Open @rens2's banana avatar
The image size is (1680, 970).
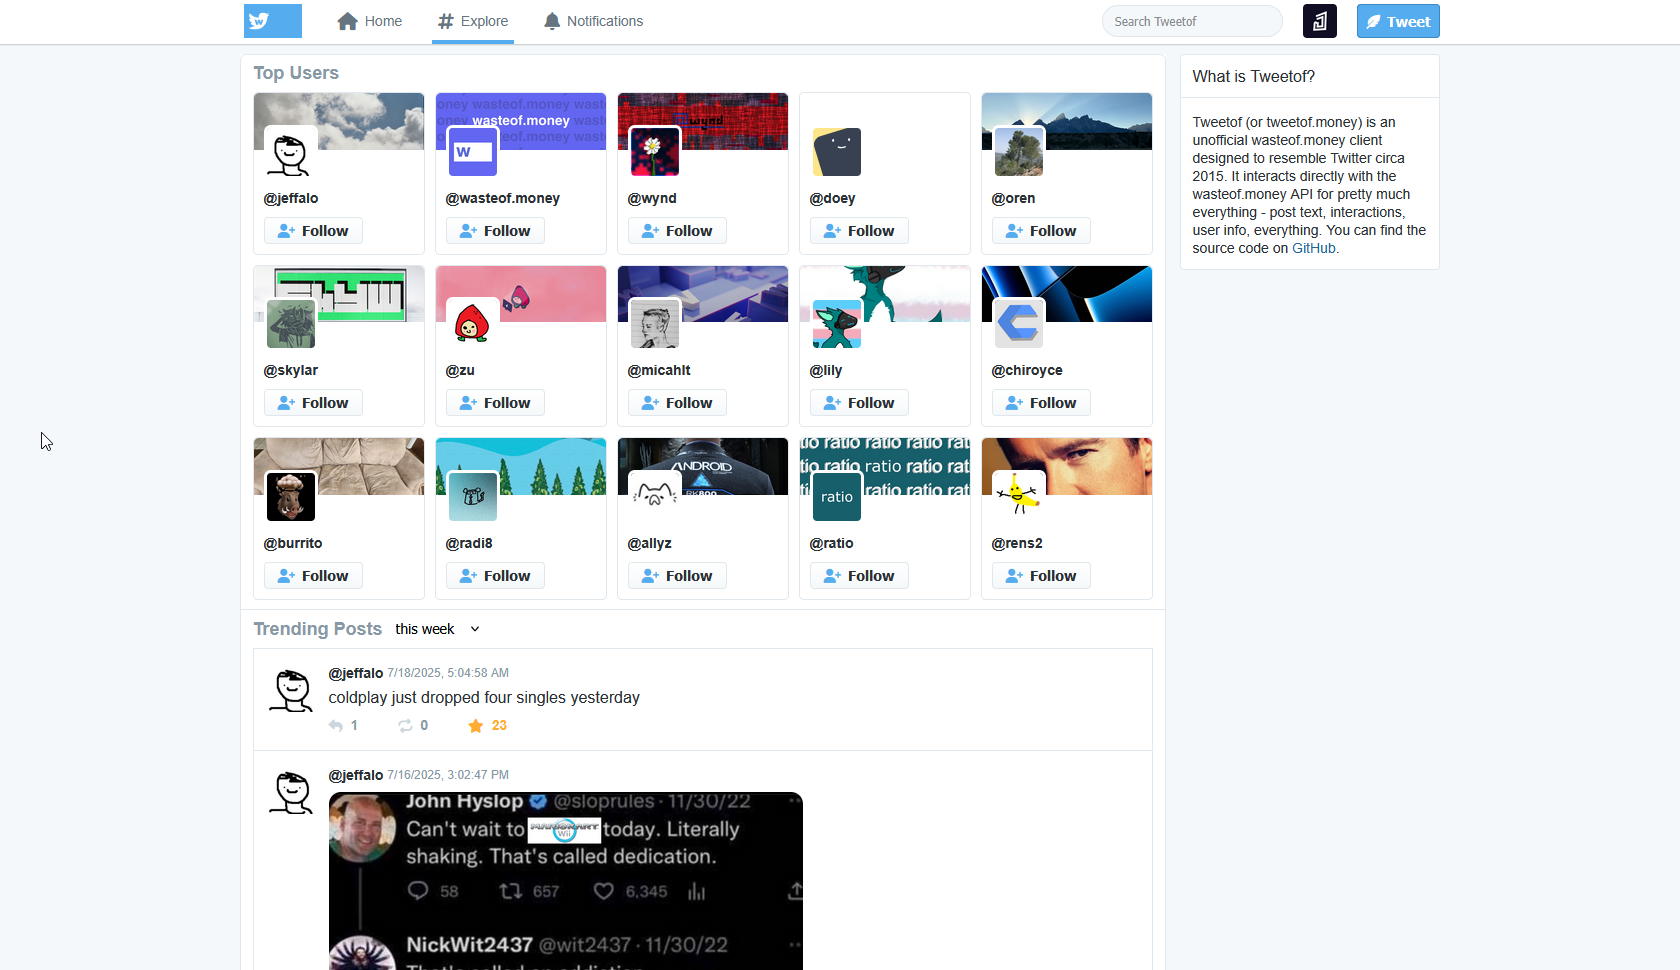click(x=1019, y=497)
